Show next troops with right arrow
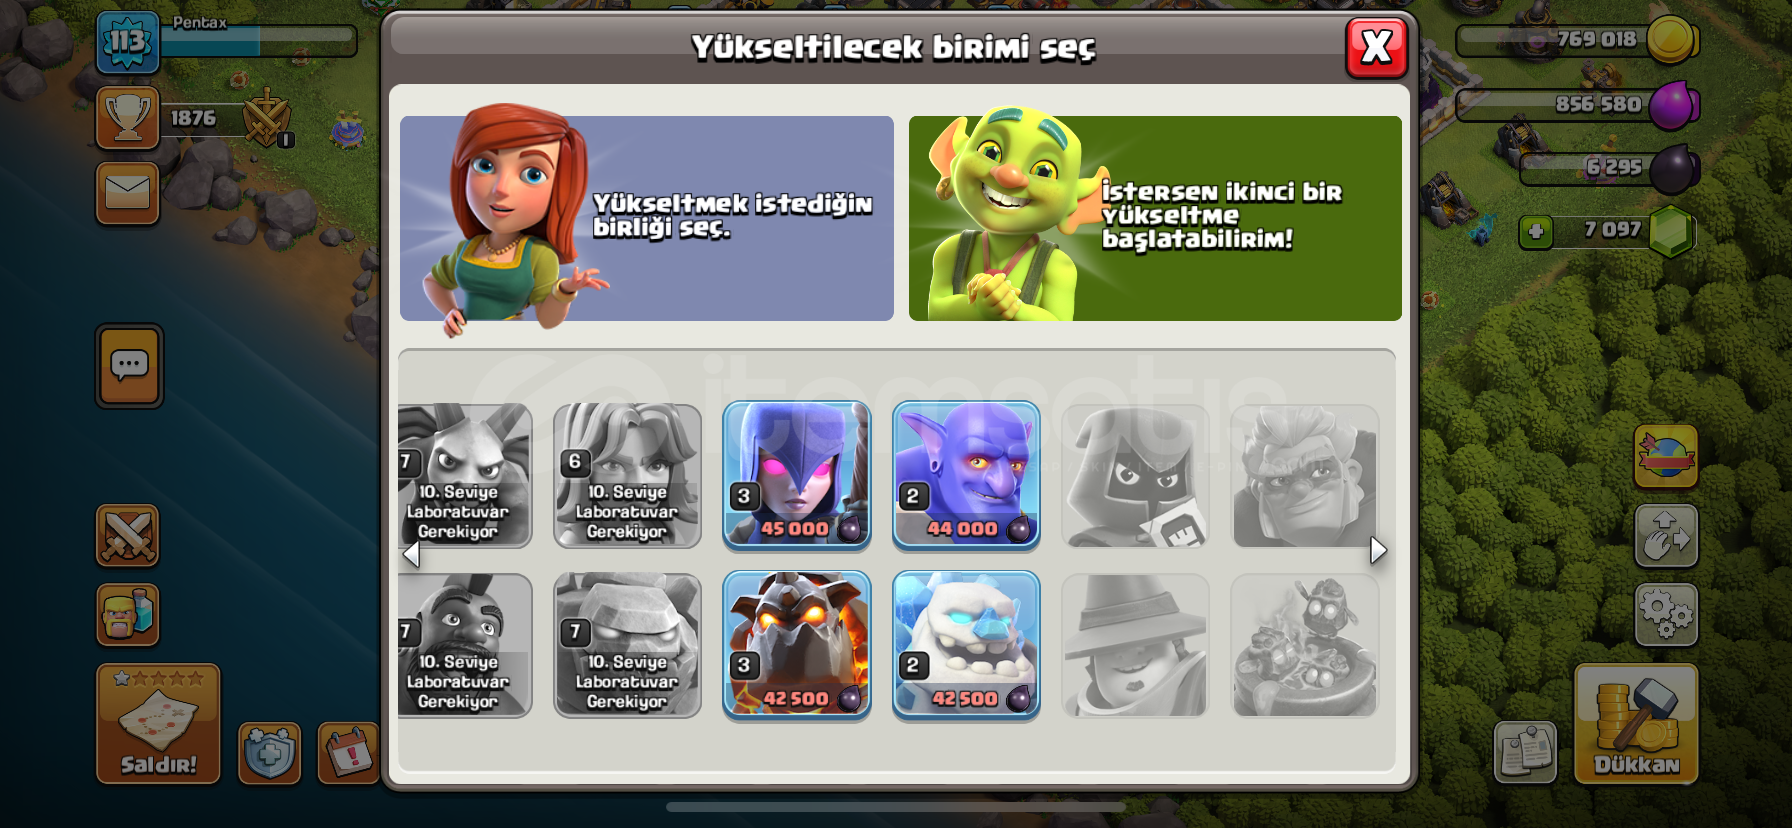The width and height of the screenshot is (1792, 828). pos(1378,550)
